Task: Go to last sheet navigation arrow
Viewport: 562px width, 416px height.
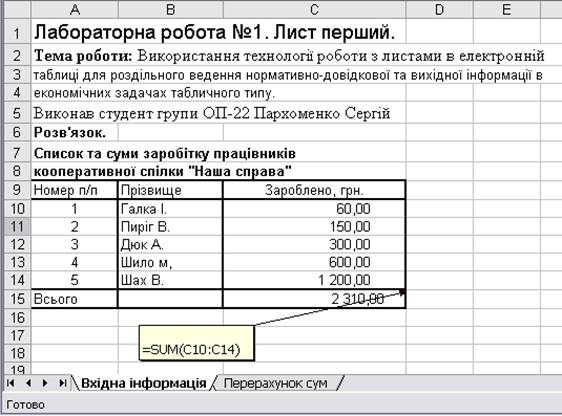Action: coord(63,383)
